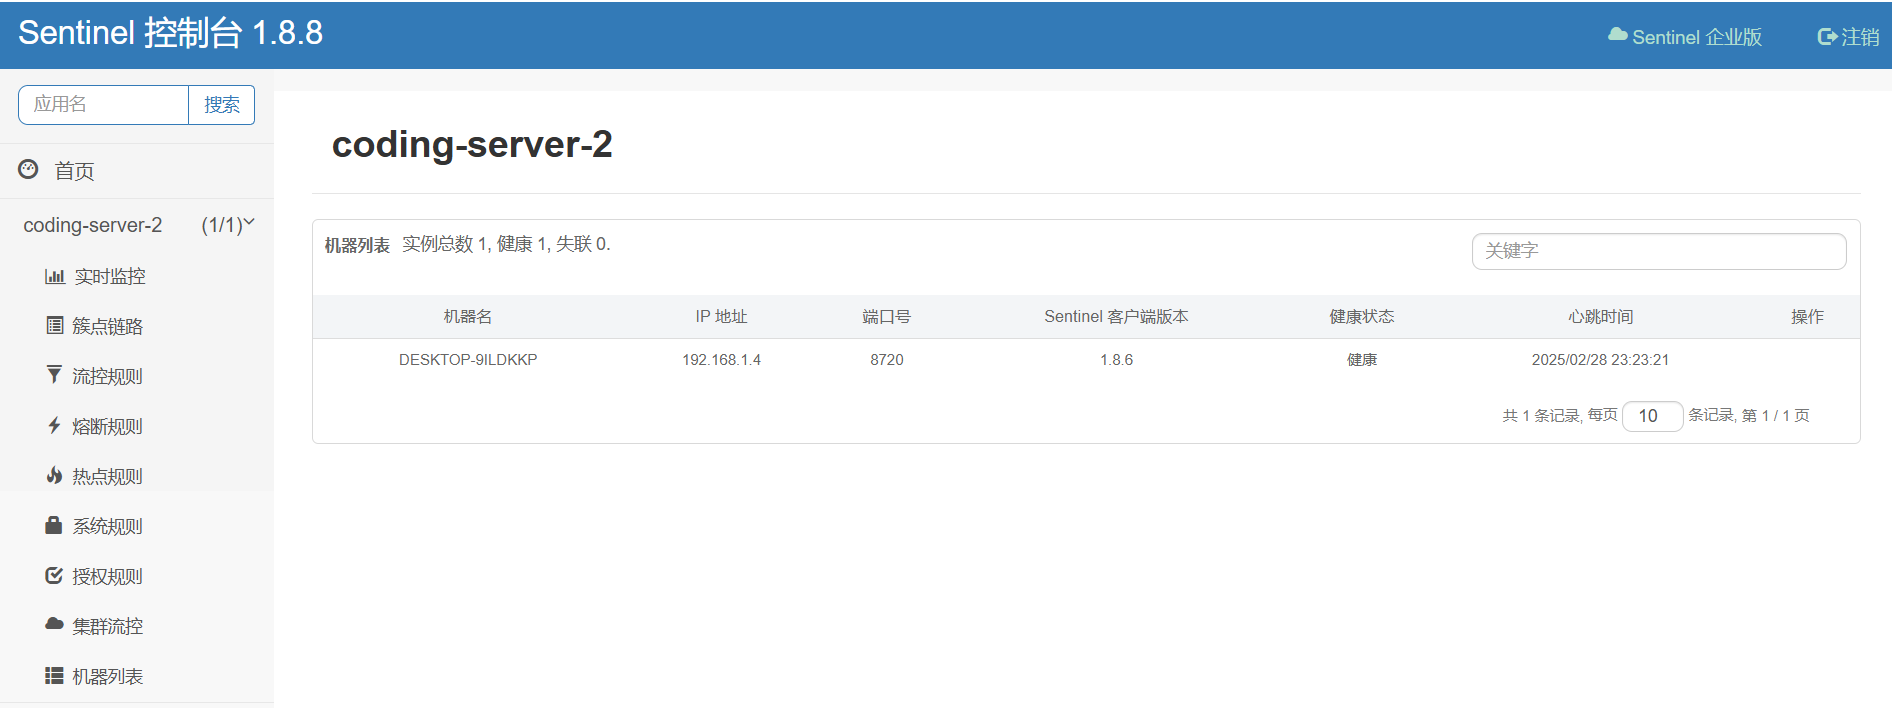The height and width of the screenshot is (708, 1892).
Task: Open the Sentinel 企业版 link
Action: pos(1697,37)
